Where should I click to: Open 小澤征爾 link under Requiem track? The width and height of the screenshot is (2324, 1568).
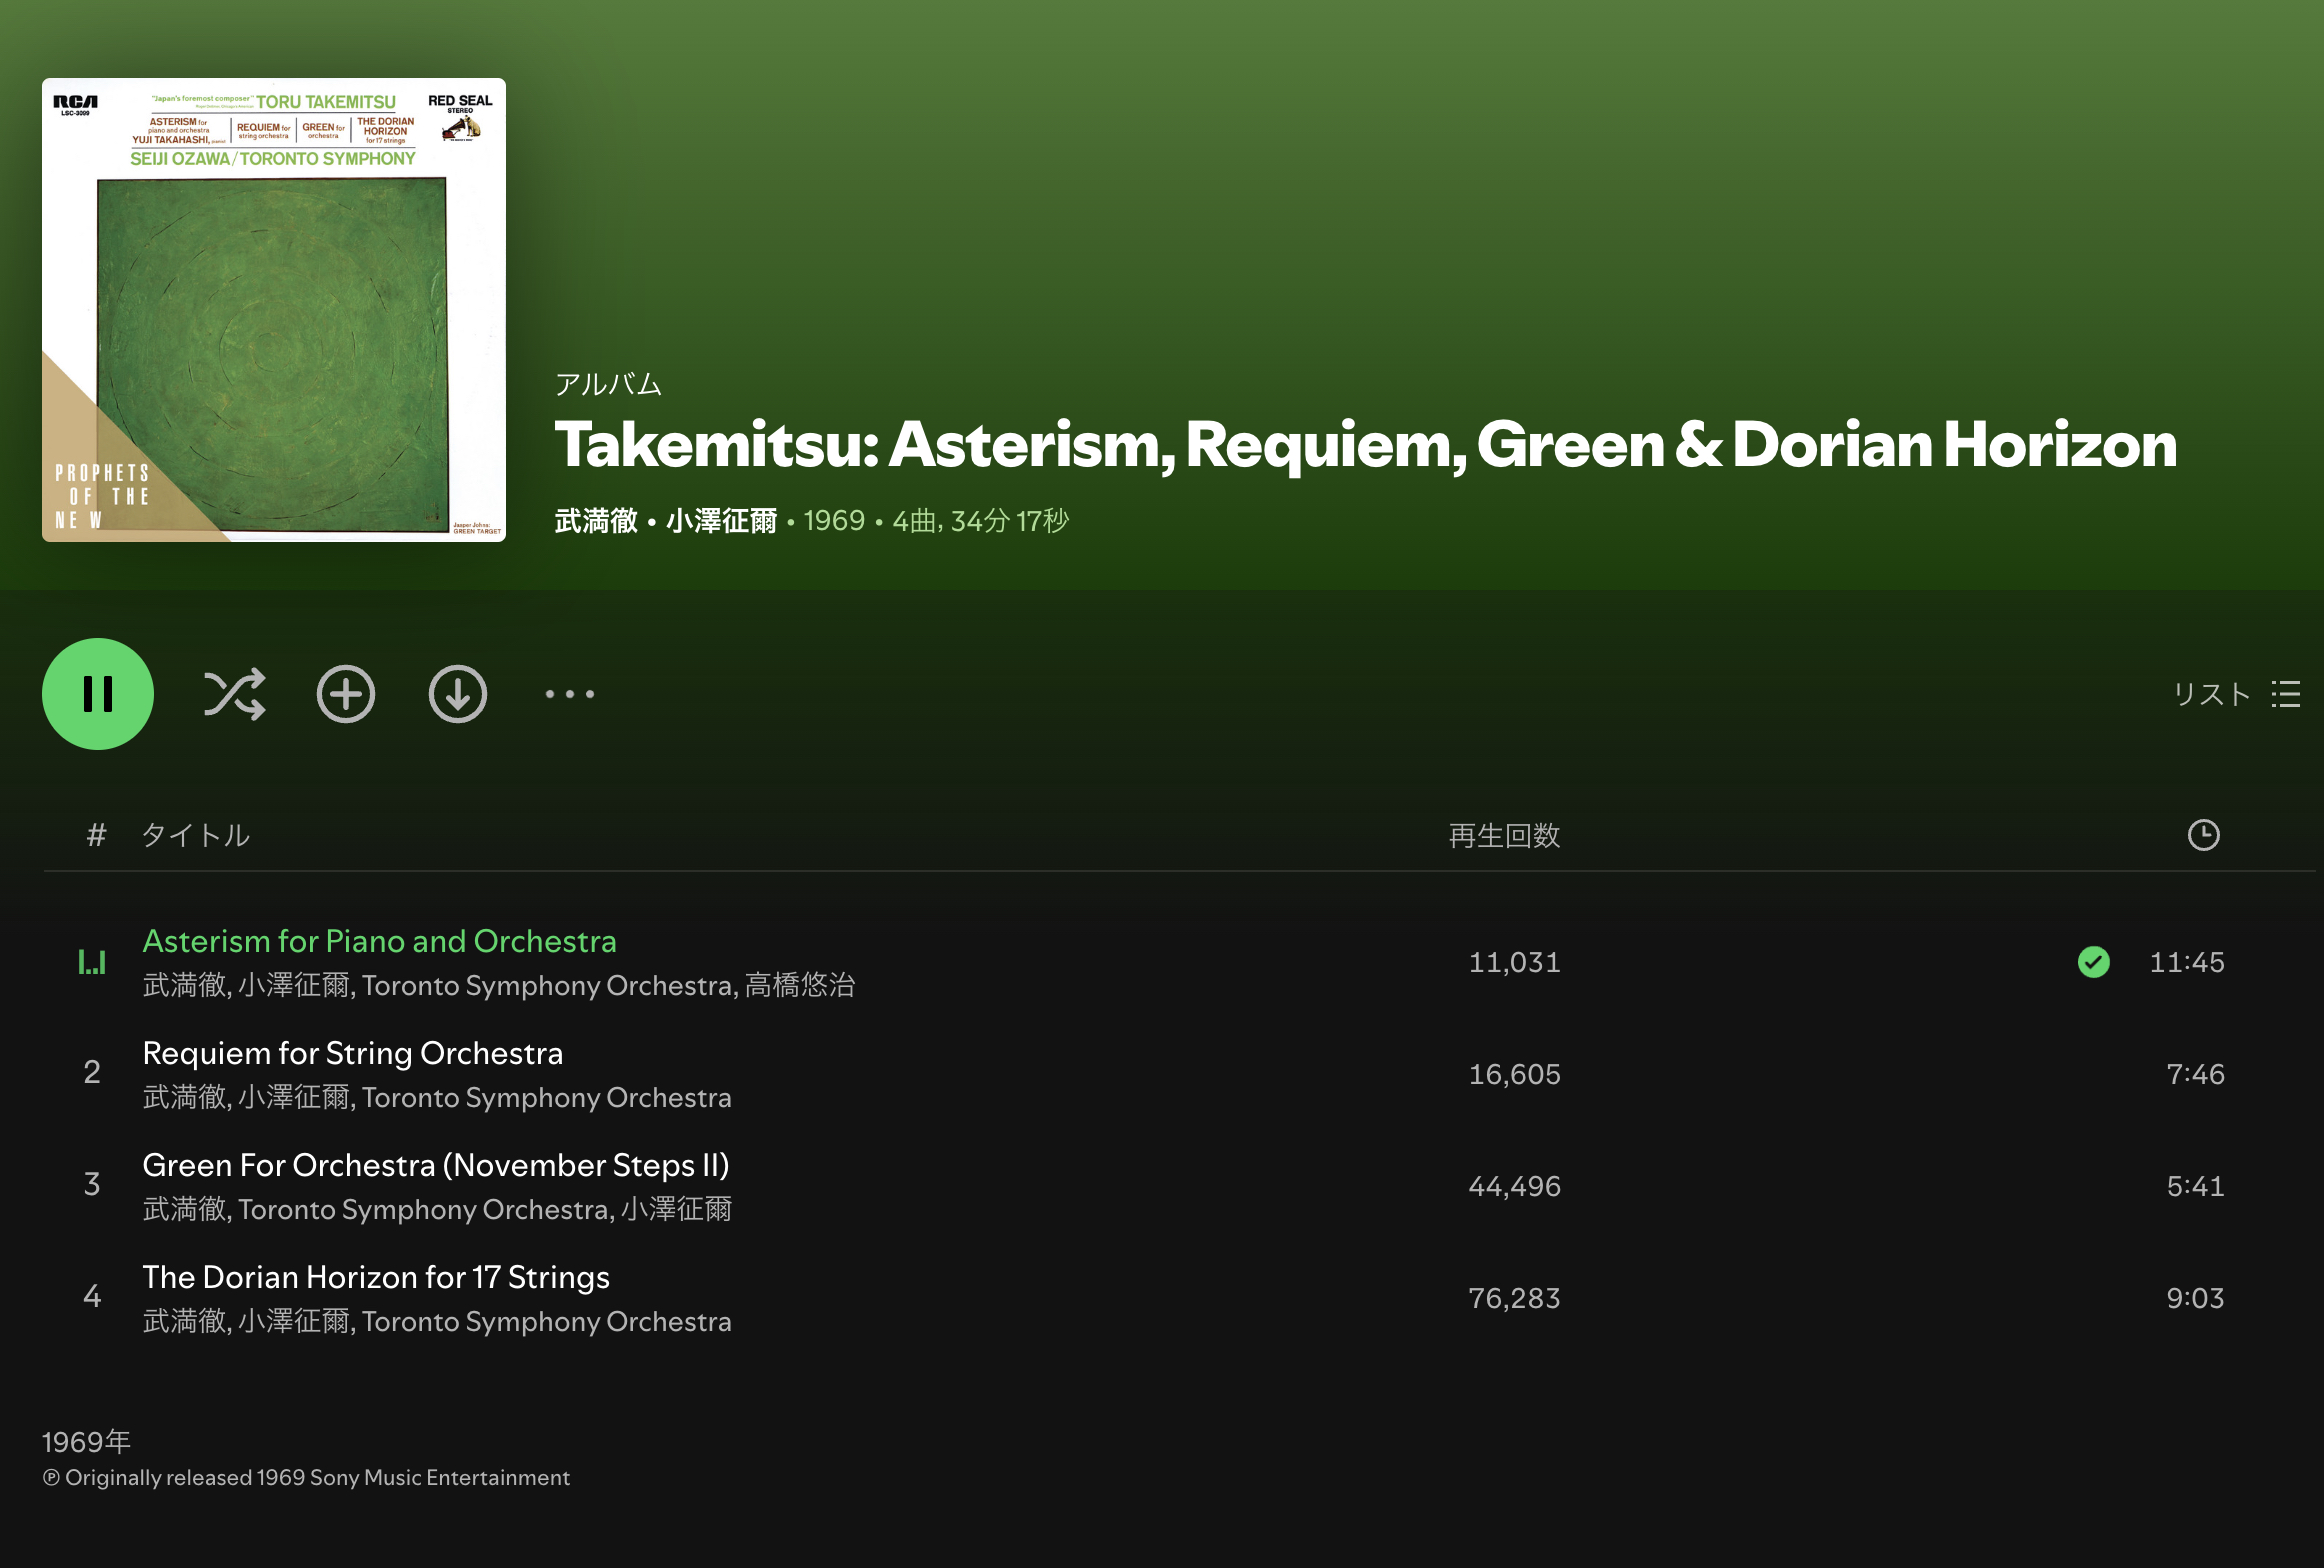point(294,1097)
